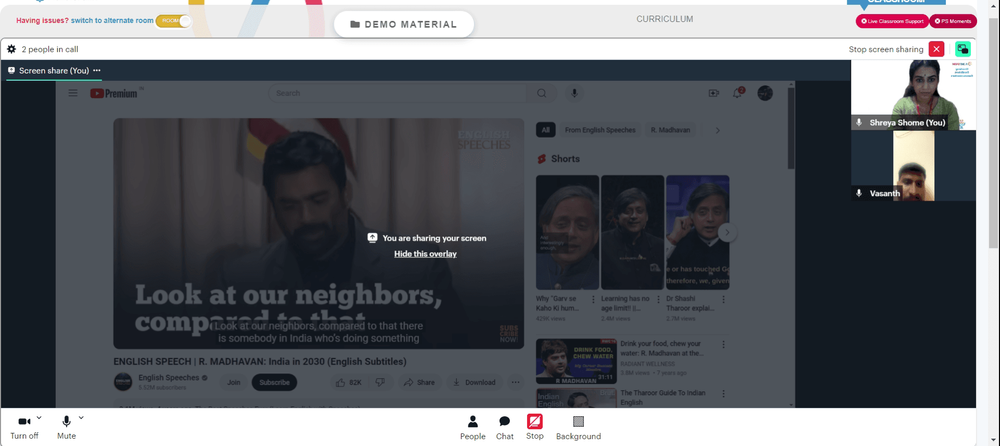The image size is (1000, 446).
Task: Click the Subscribe button
Action: pyautogui.click(x=274, y=382)
